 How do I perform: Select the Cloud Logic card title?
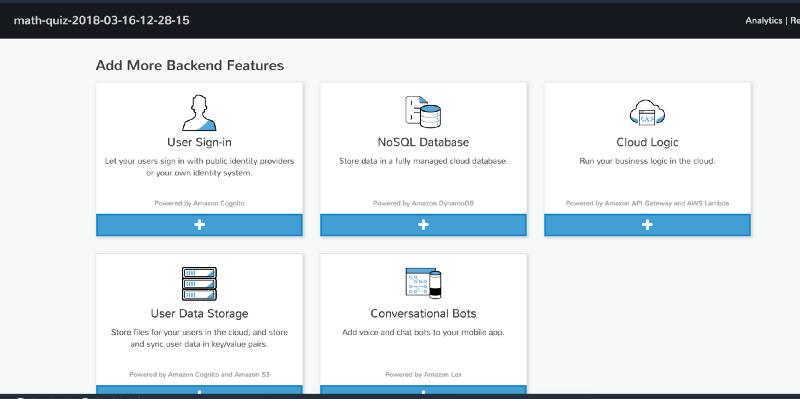647,142
